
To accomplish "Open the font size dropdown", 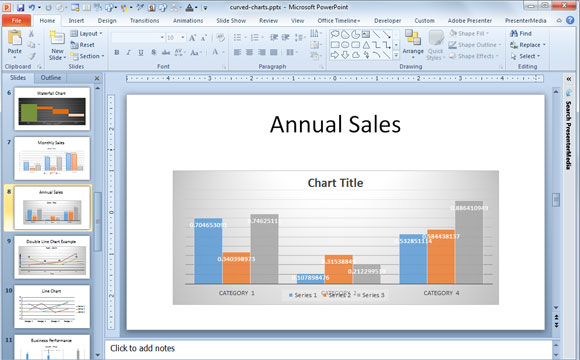I will pos(183,38).
